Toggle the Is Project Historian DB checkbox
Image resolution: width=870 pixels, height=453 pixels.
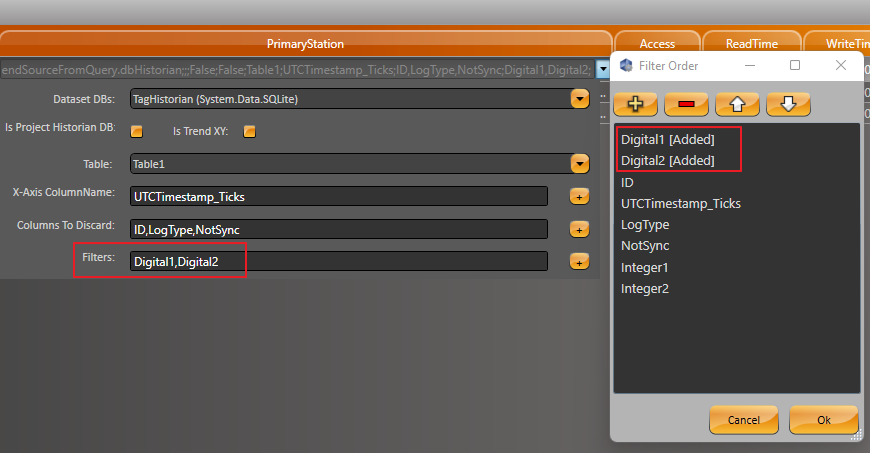(x=137, y=131)
